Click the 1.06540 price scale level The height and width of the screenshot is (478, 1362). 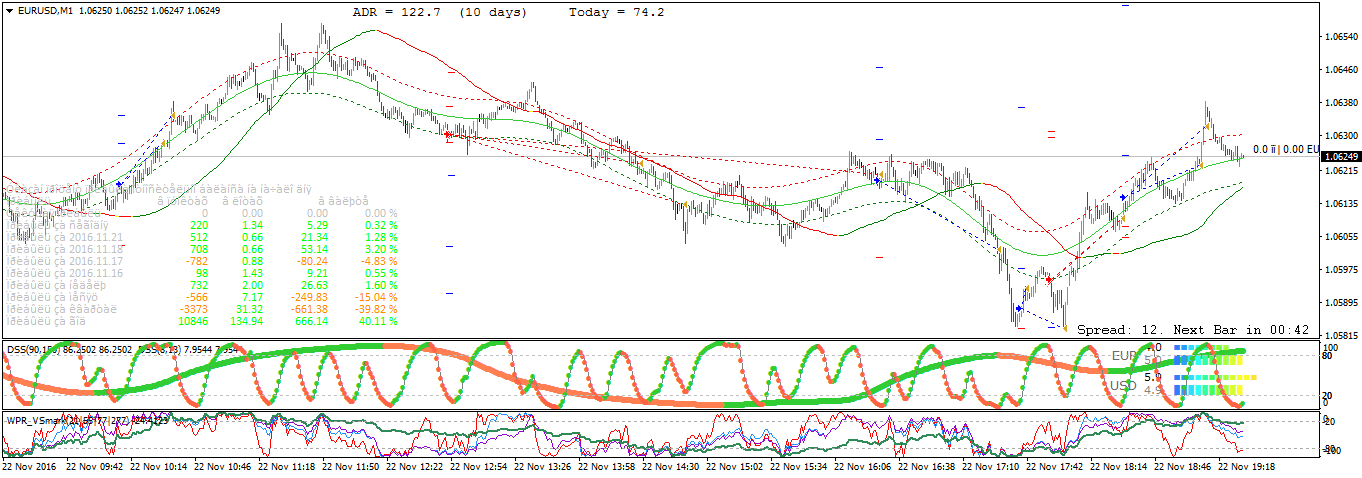1340,37
